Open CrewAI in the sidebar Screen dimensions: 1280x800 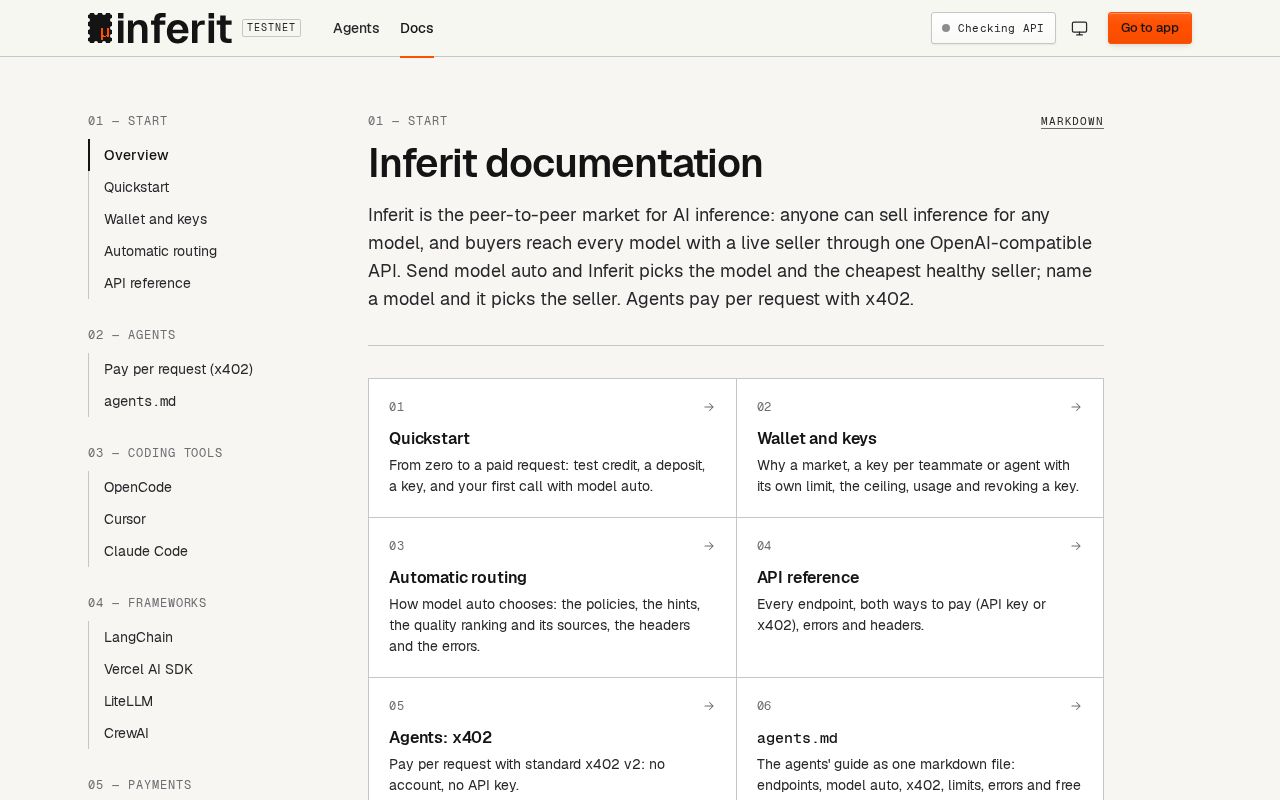pyautogui.click(x=126, y=733)
